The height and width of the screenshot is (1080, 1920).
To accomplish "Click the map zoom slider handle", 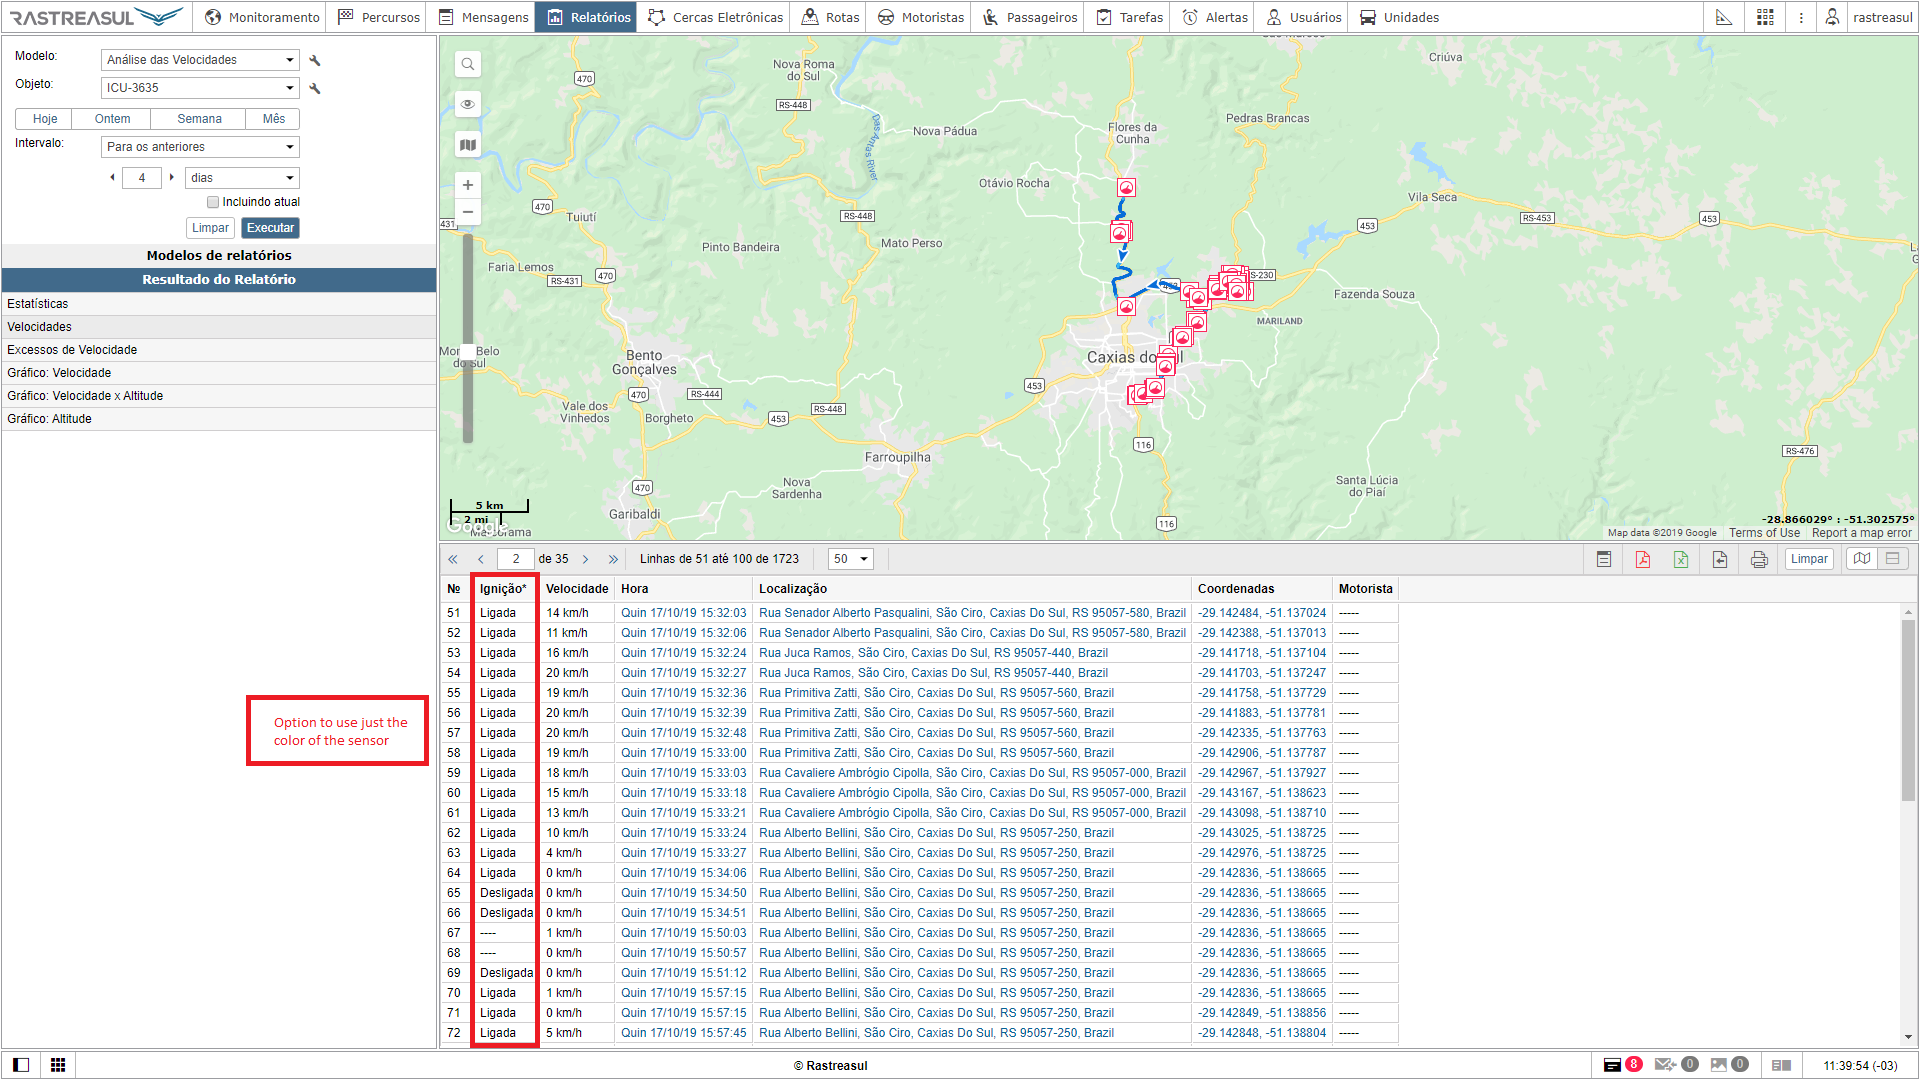I will [467, 352].
